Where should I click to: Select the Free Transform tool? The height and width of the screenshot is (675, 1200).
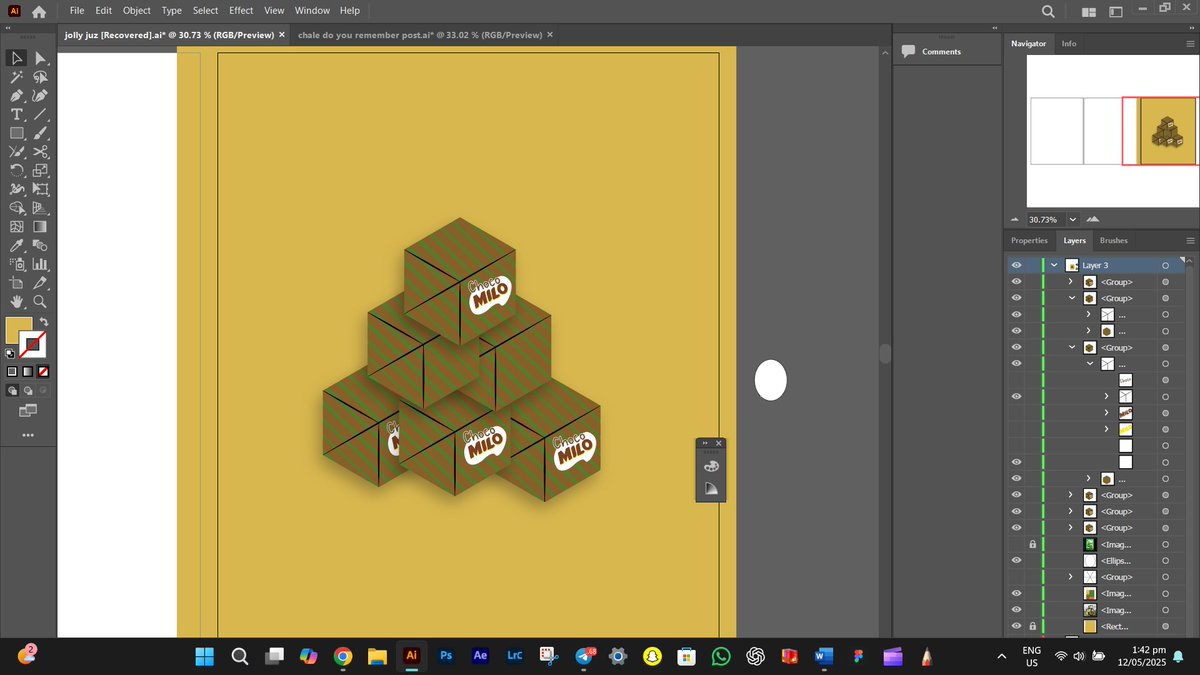coord(41,189)
